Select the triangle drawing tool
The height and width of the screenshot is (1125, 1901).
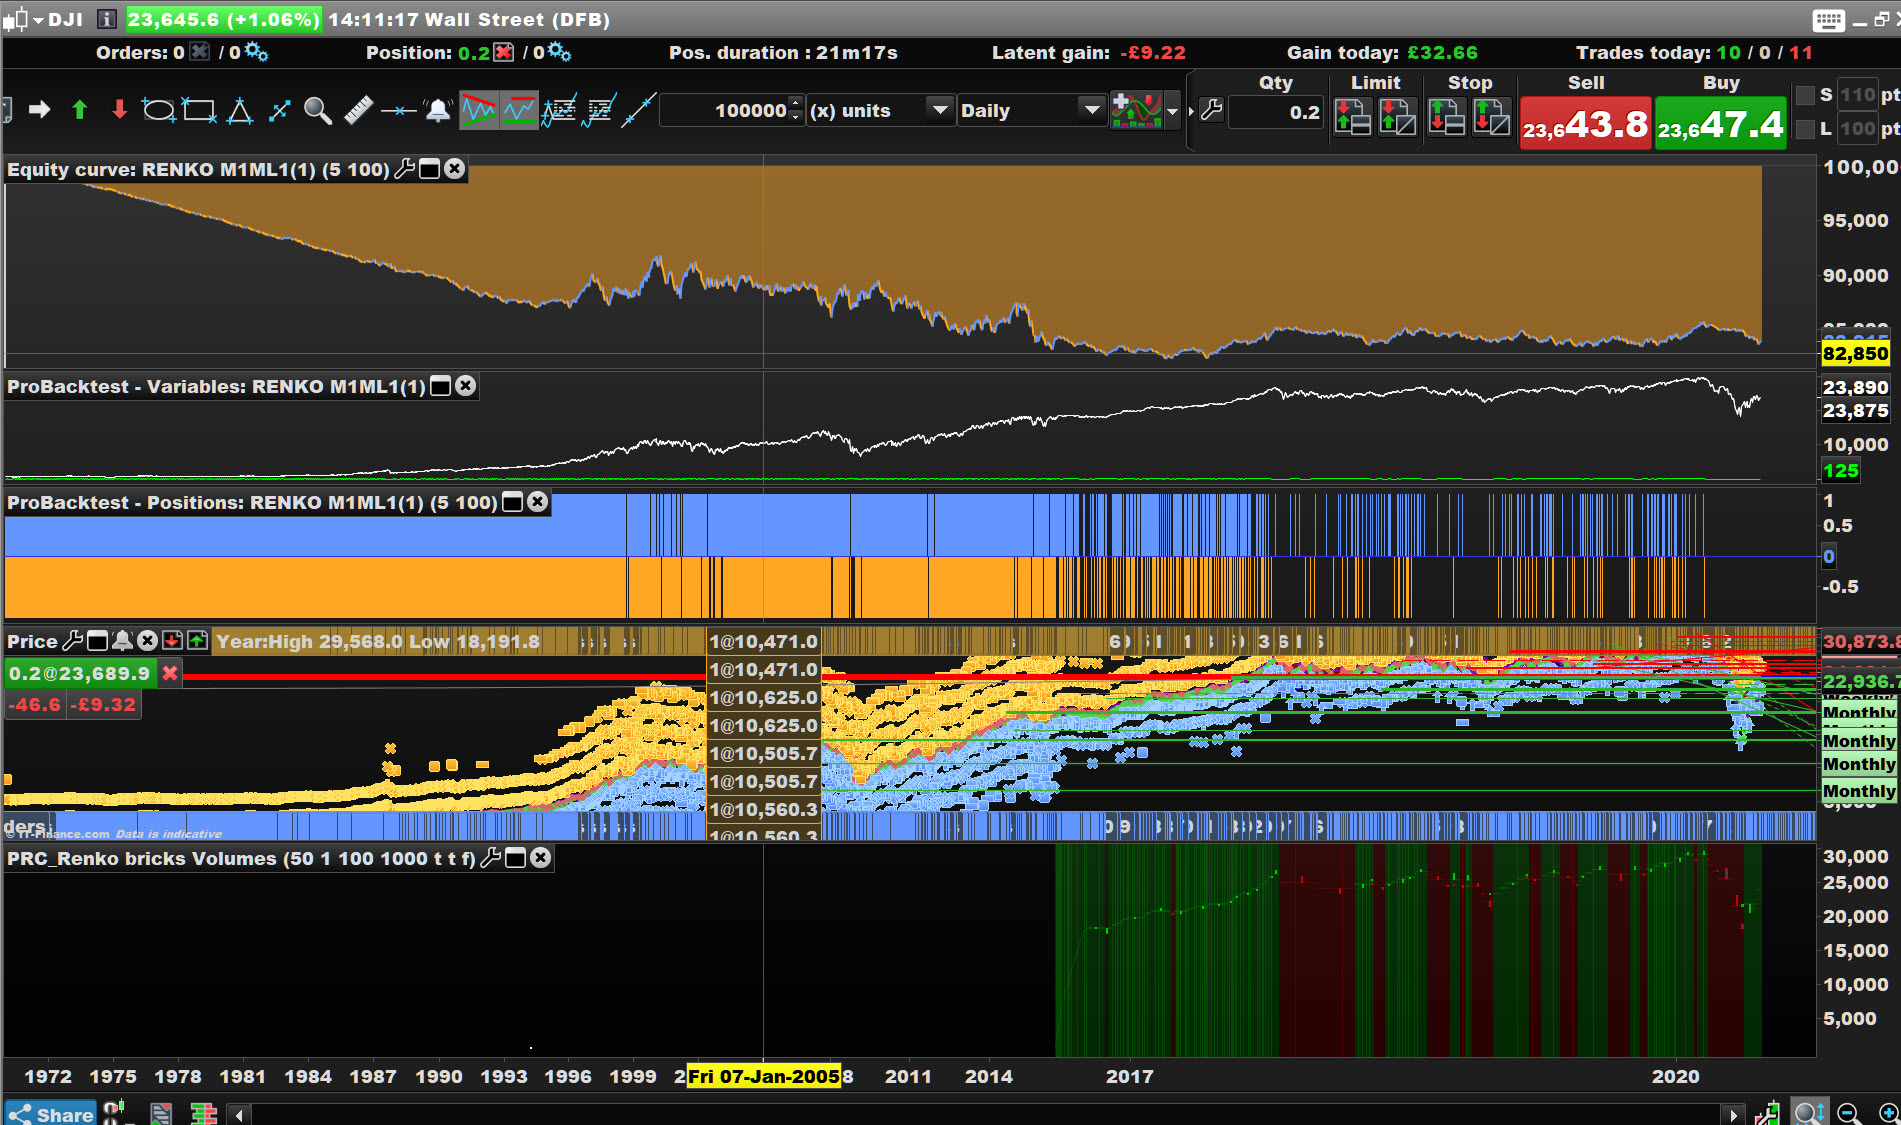240,110
